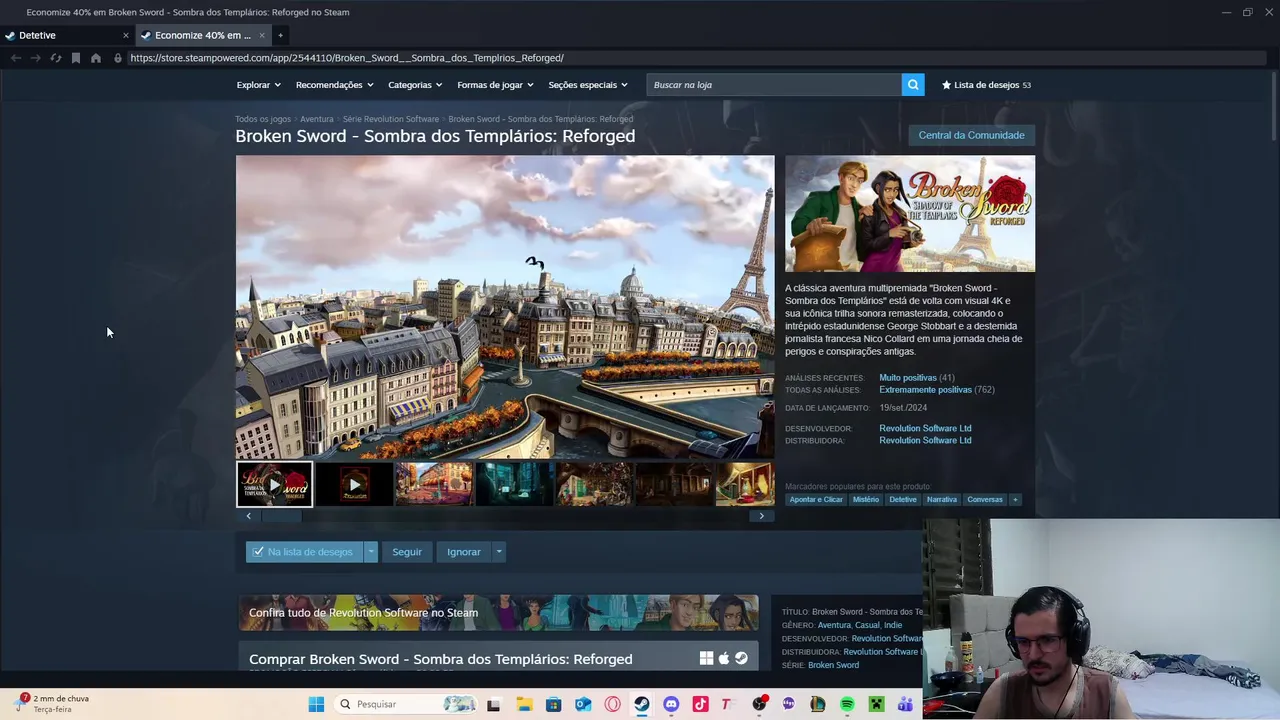The image size is (1280, 720).
Task: Open the Formas de jogar dropdown menu
Action: 496,85
